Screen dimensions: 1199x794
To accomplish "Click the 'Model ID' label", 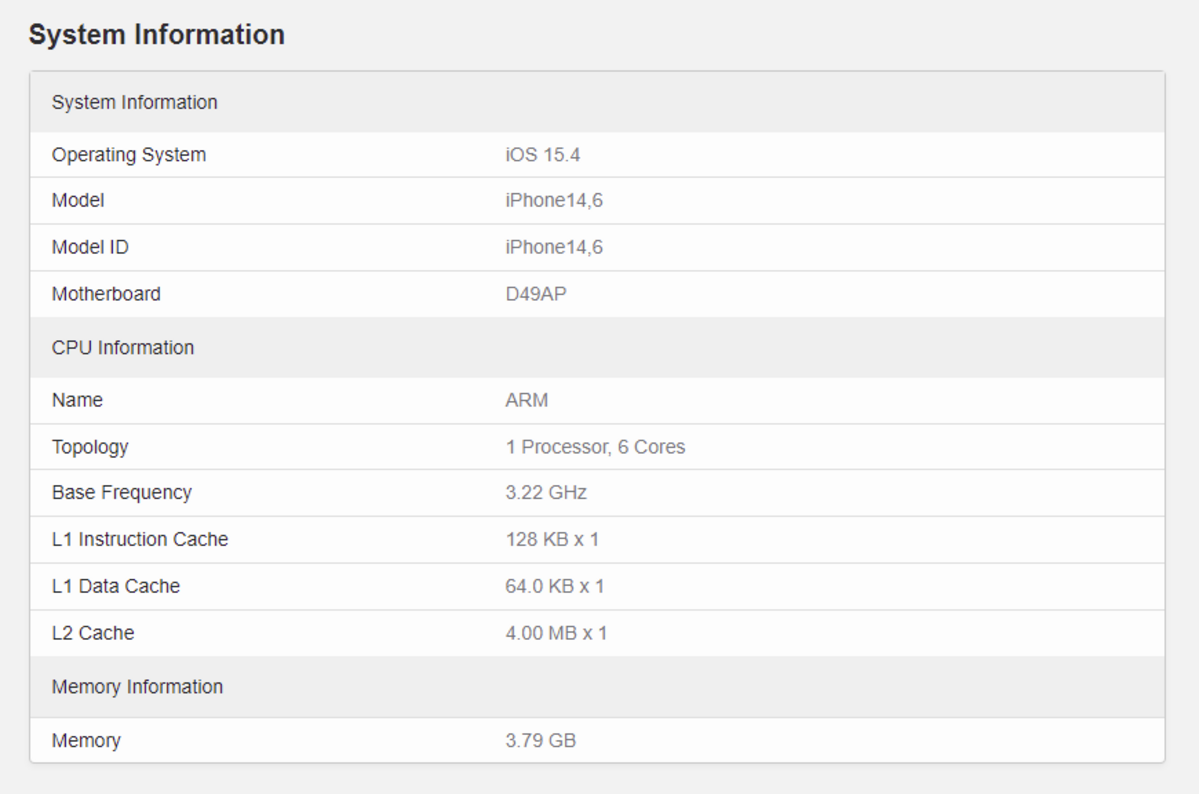I will [x=90, y=247].
